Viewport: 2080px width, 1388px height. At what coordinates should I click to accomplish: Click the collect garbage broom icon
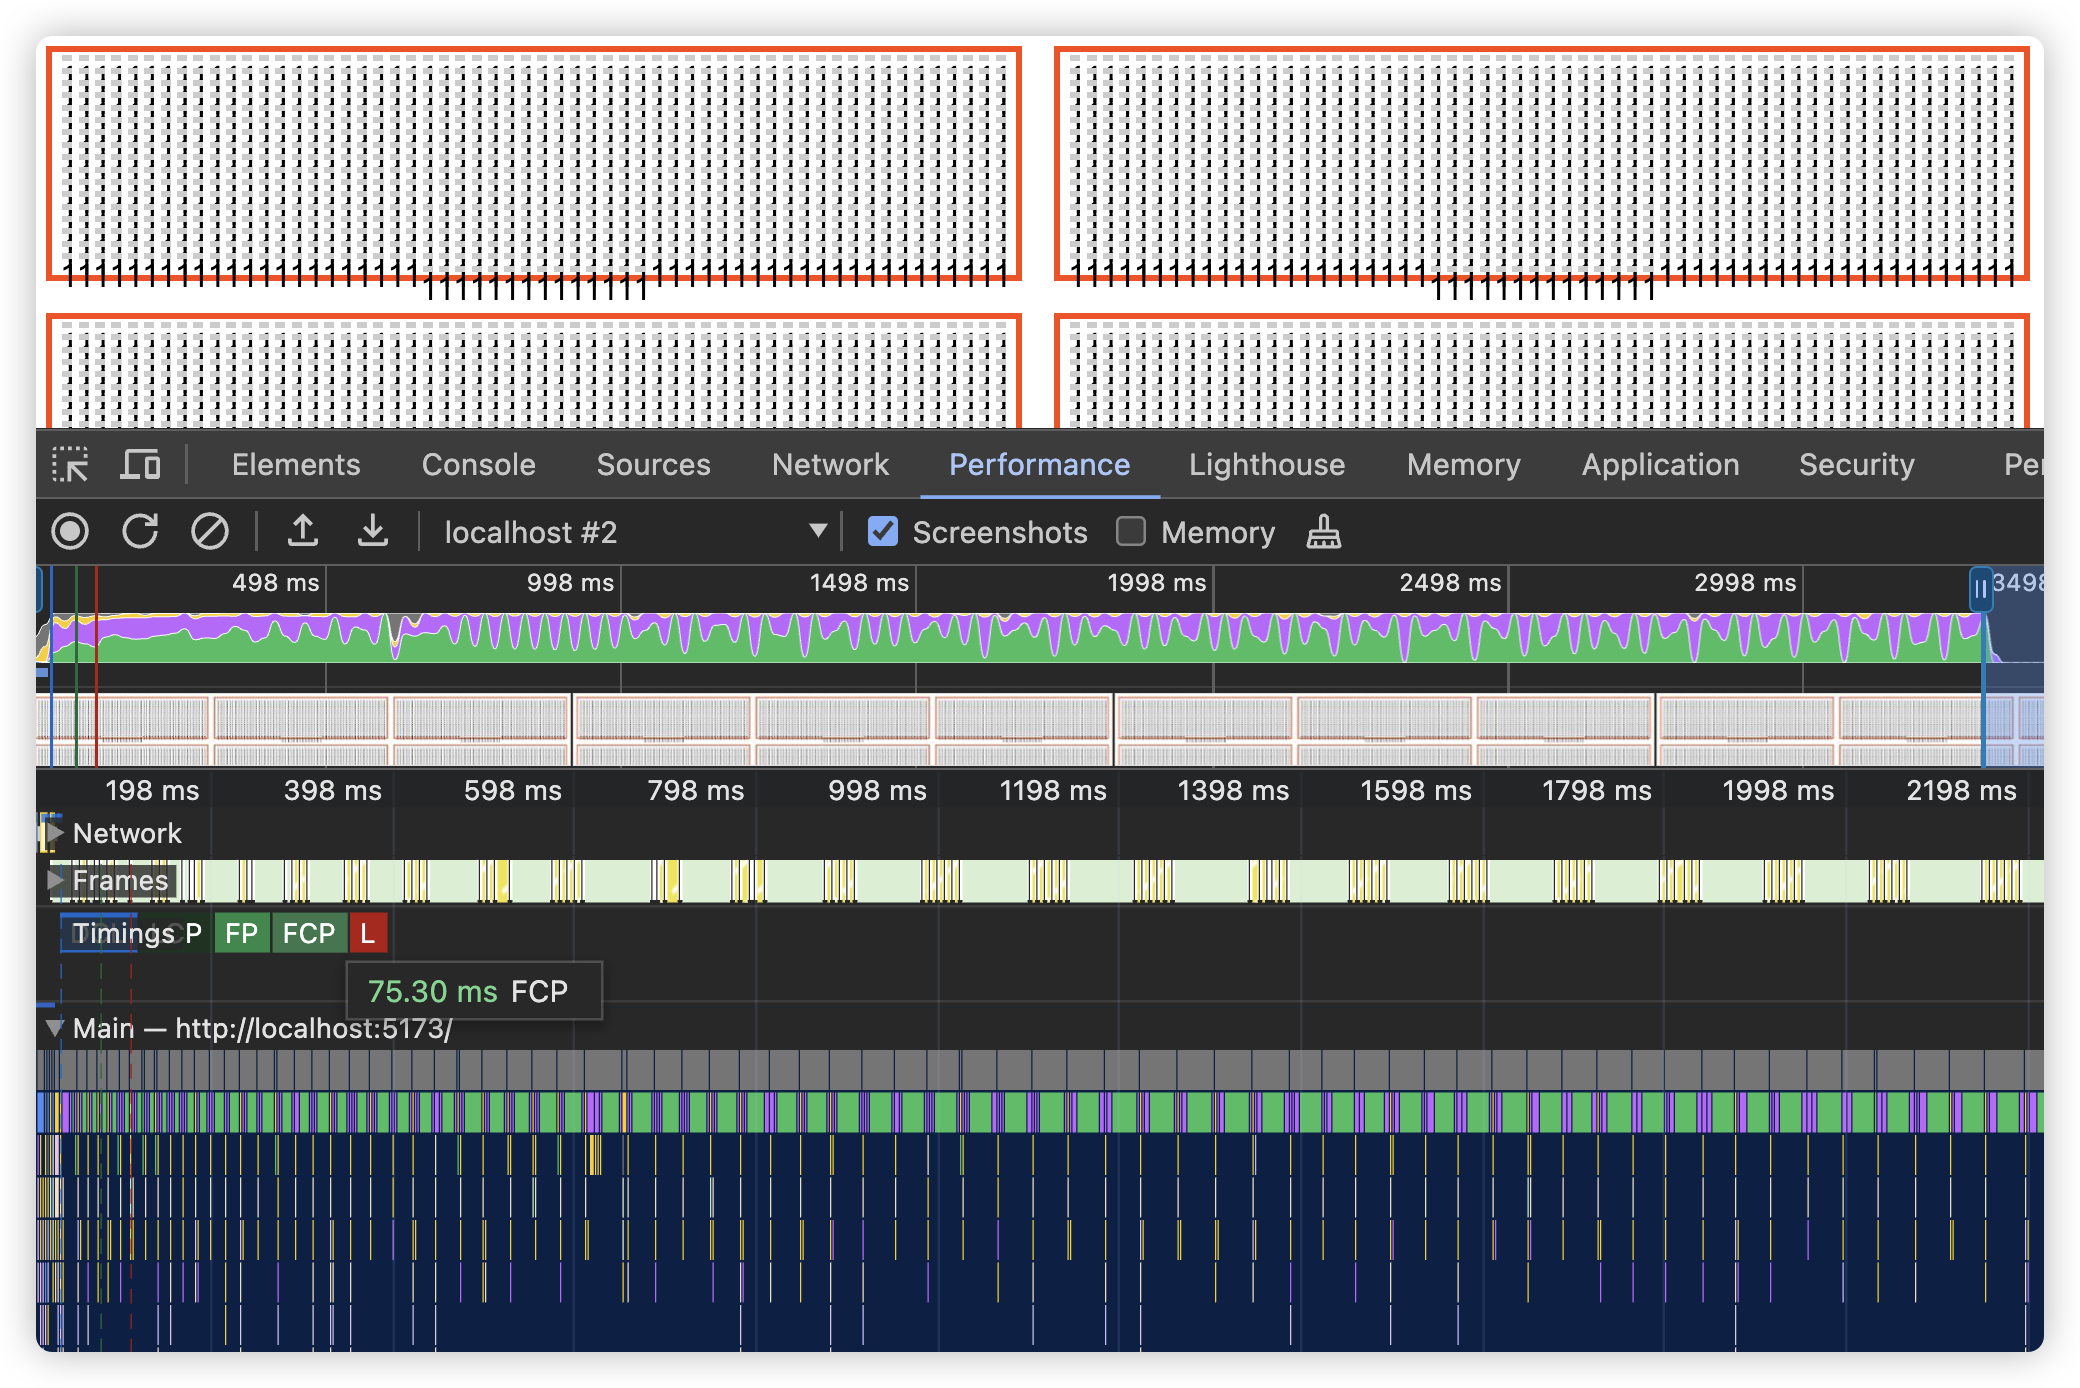point(1323,531)
